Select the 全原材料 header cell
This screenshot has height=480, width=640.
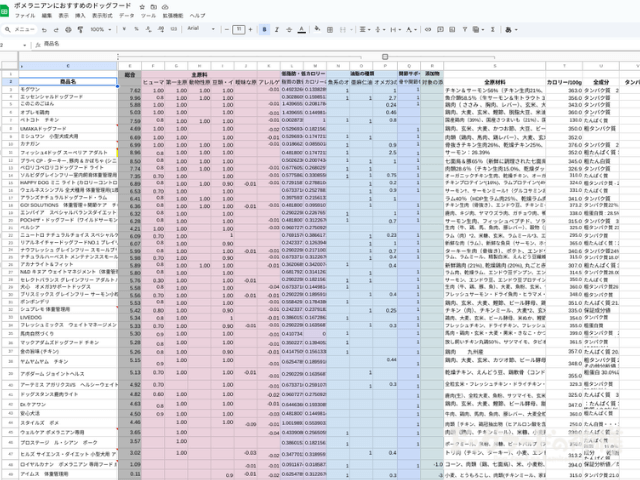pyautogui.click(x=494, y=82)
